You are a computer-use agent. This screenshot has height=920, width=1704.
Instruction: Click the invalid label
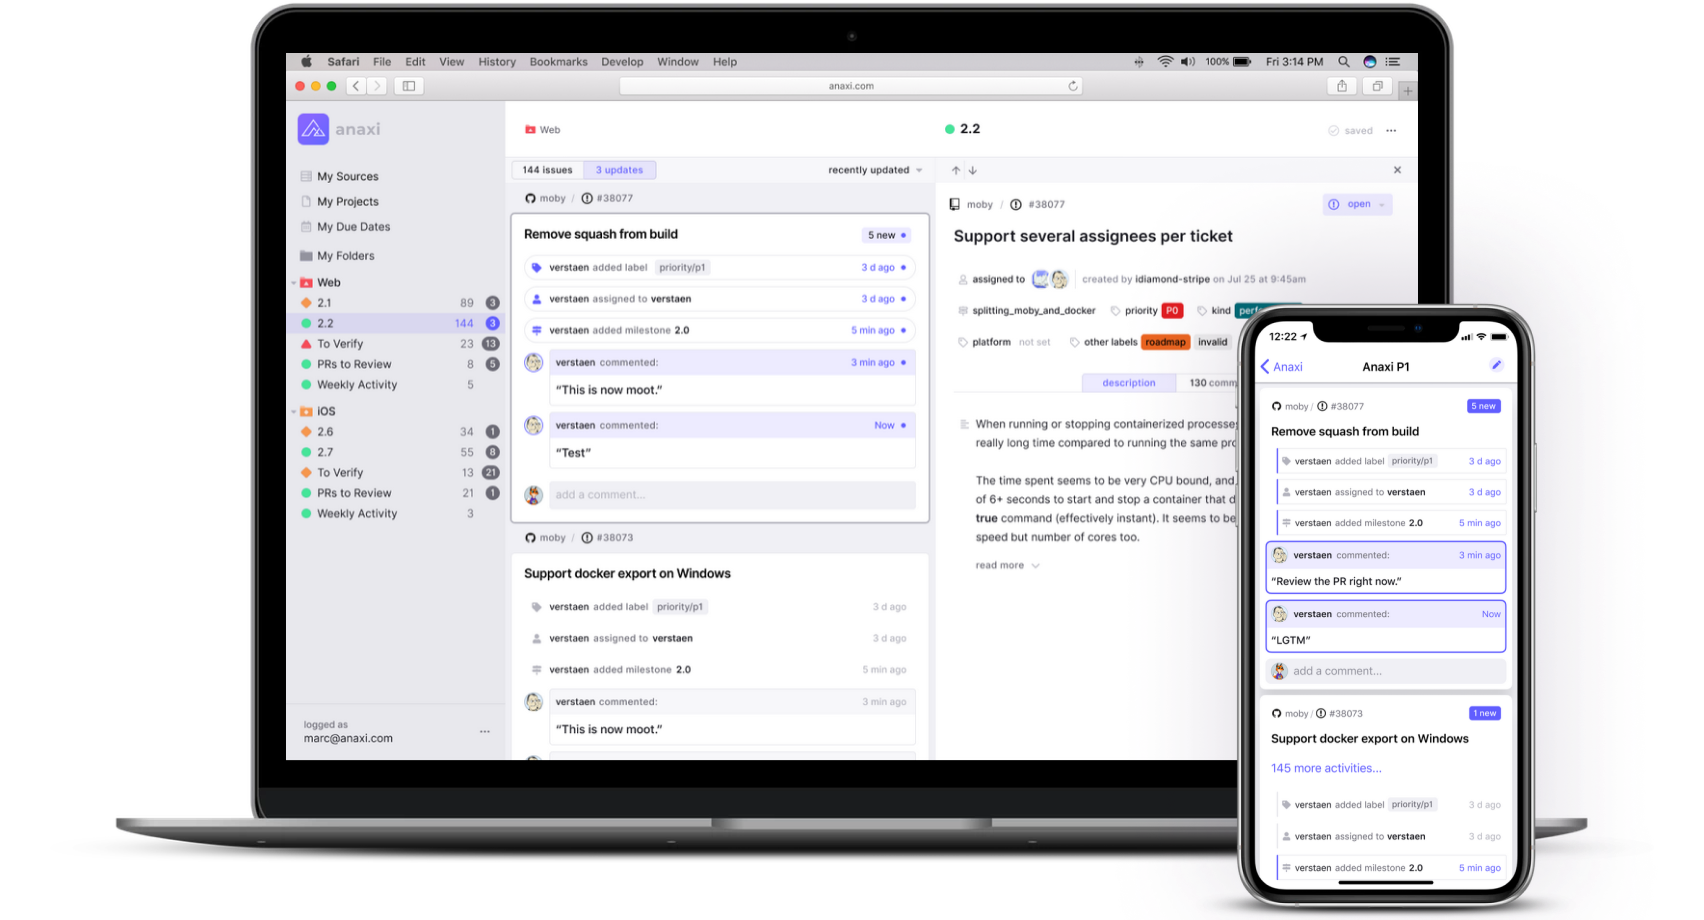[x=1213, y=342]
